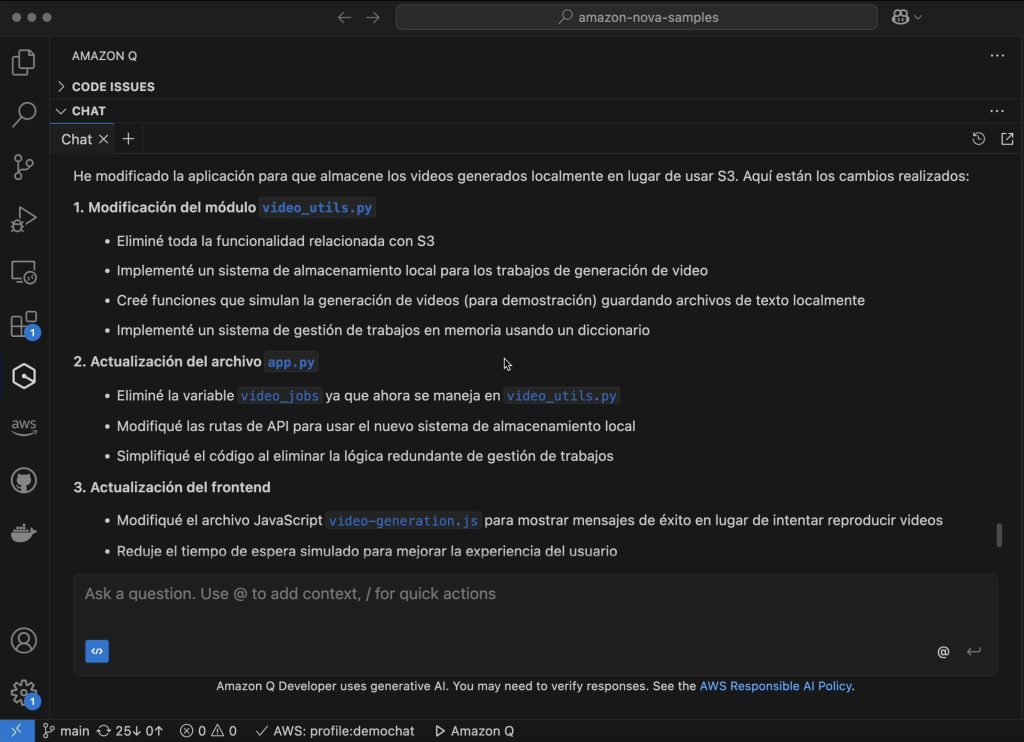Synchronize changes 25 down 0 up
The image size is (1024, 742).
click(x=130, y=731)
